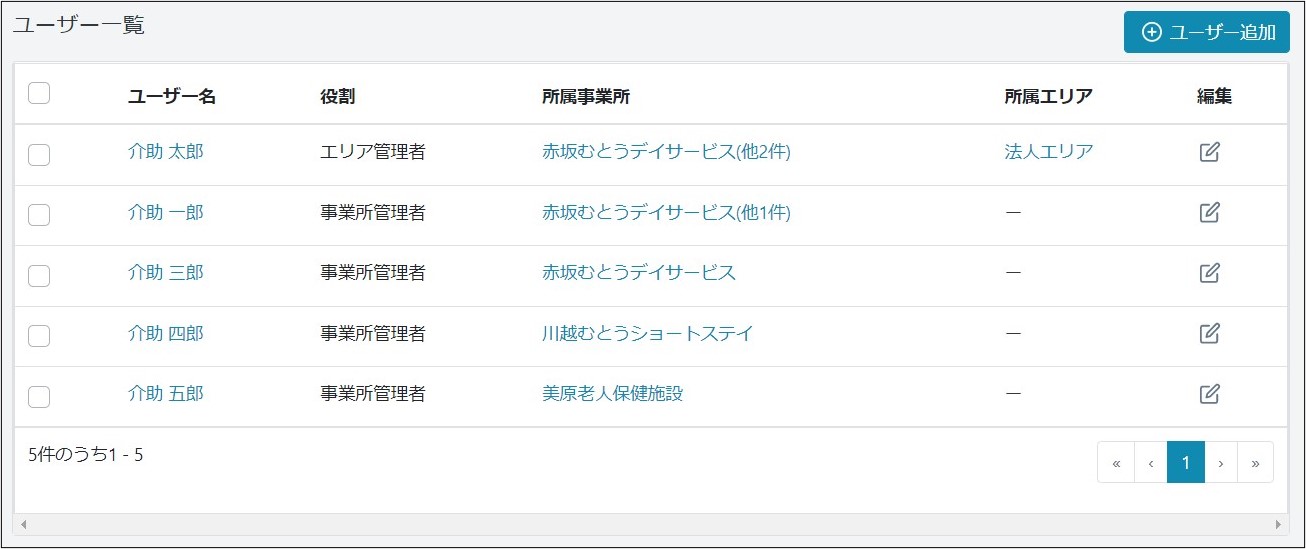Click 事業所管理者 in 介助 五郎 row
Viewport: 1306px width, 549px height.
coord(373,394)
